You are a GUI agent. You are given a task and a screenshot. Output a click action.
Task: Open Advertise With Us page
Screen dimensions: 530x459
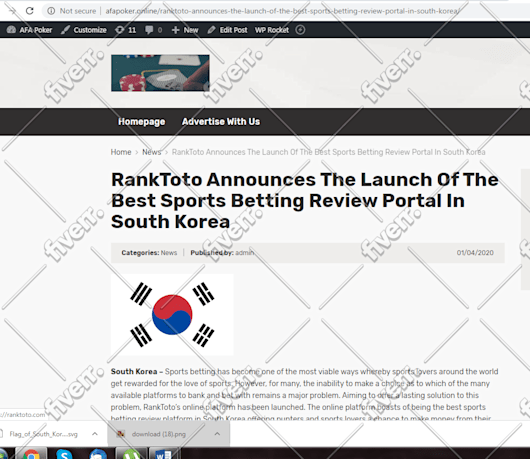pyautogui.click(x=221, y=122)
